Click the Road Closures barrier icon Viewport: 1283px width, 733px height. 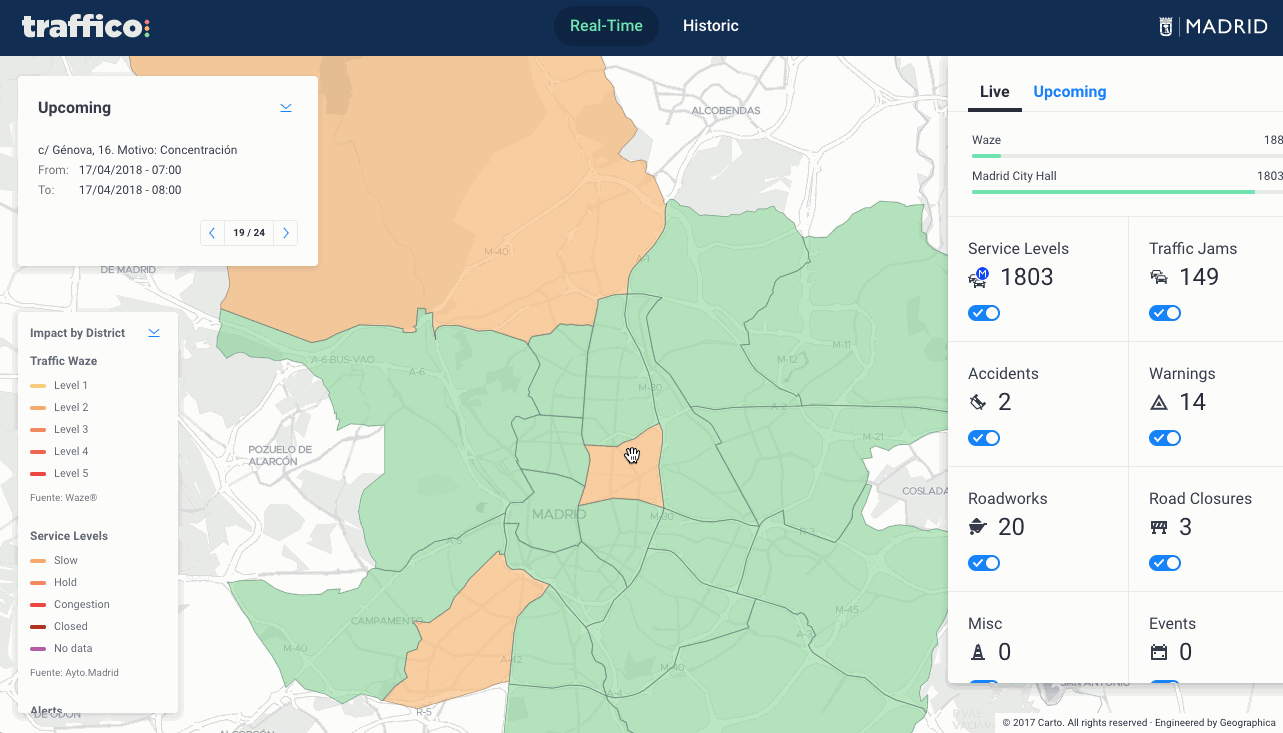(x=1157, y=528)
